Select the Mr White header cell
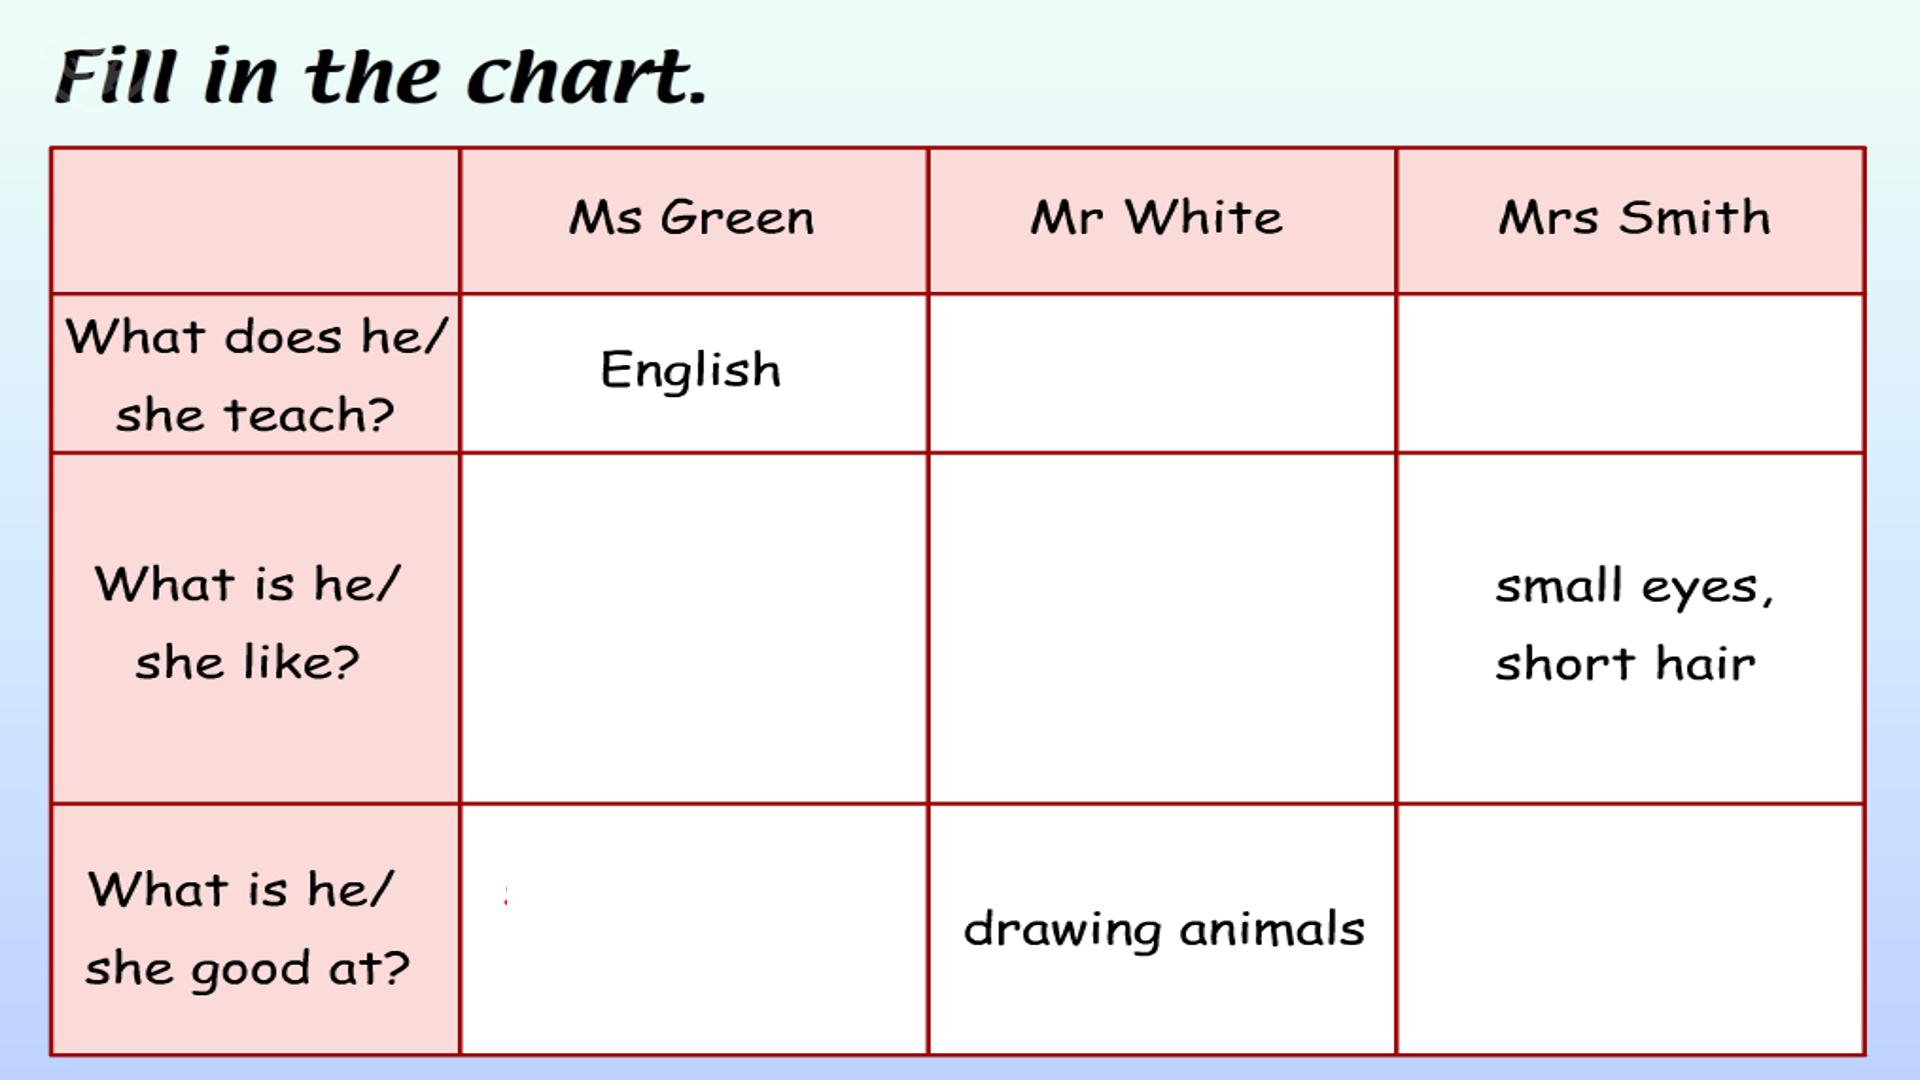 (1162, 221)
